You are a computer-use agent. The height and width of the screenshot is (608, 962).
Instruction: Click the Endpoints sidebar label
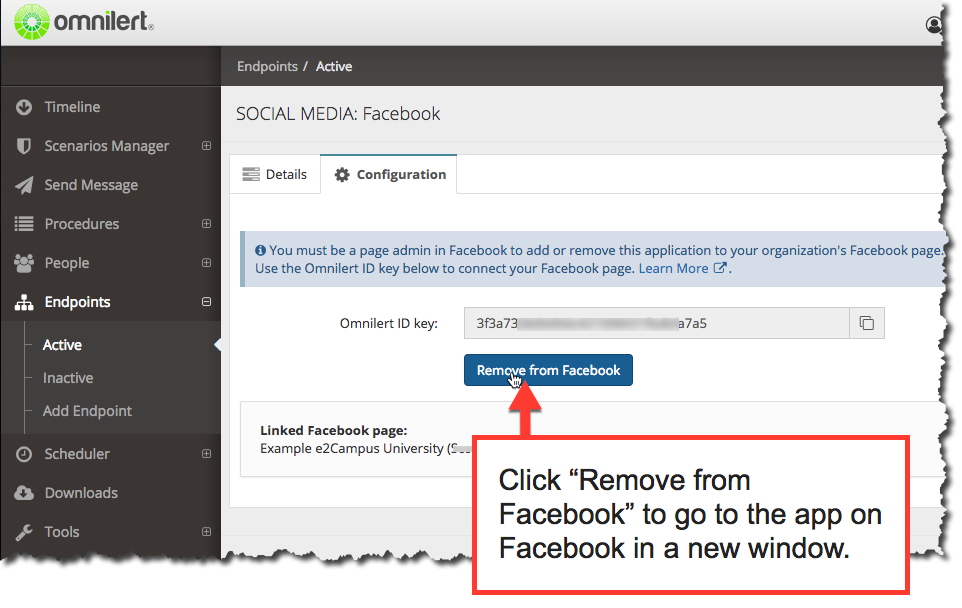pos(77,302)
